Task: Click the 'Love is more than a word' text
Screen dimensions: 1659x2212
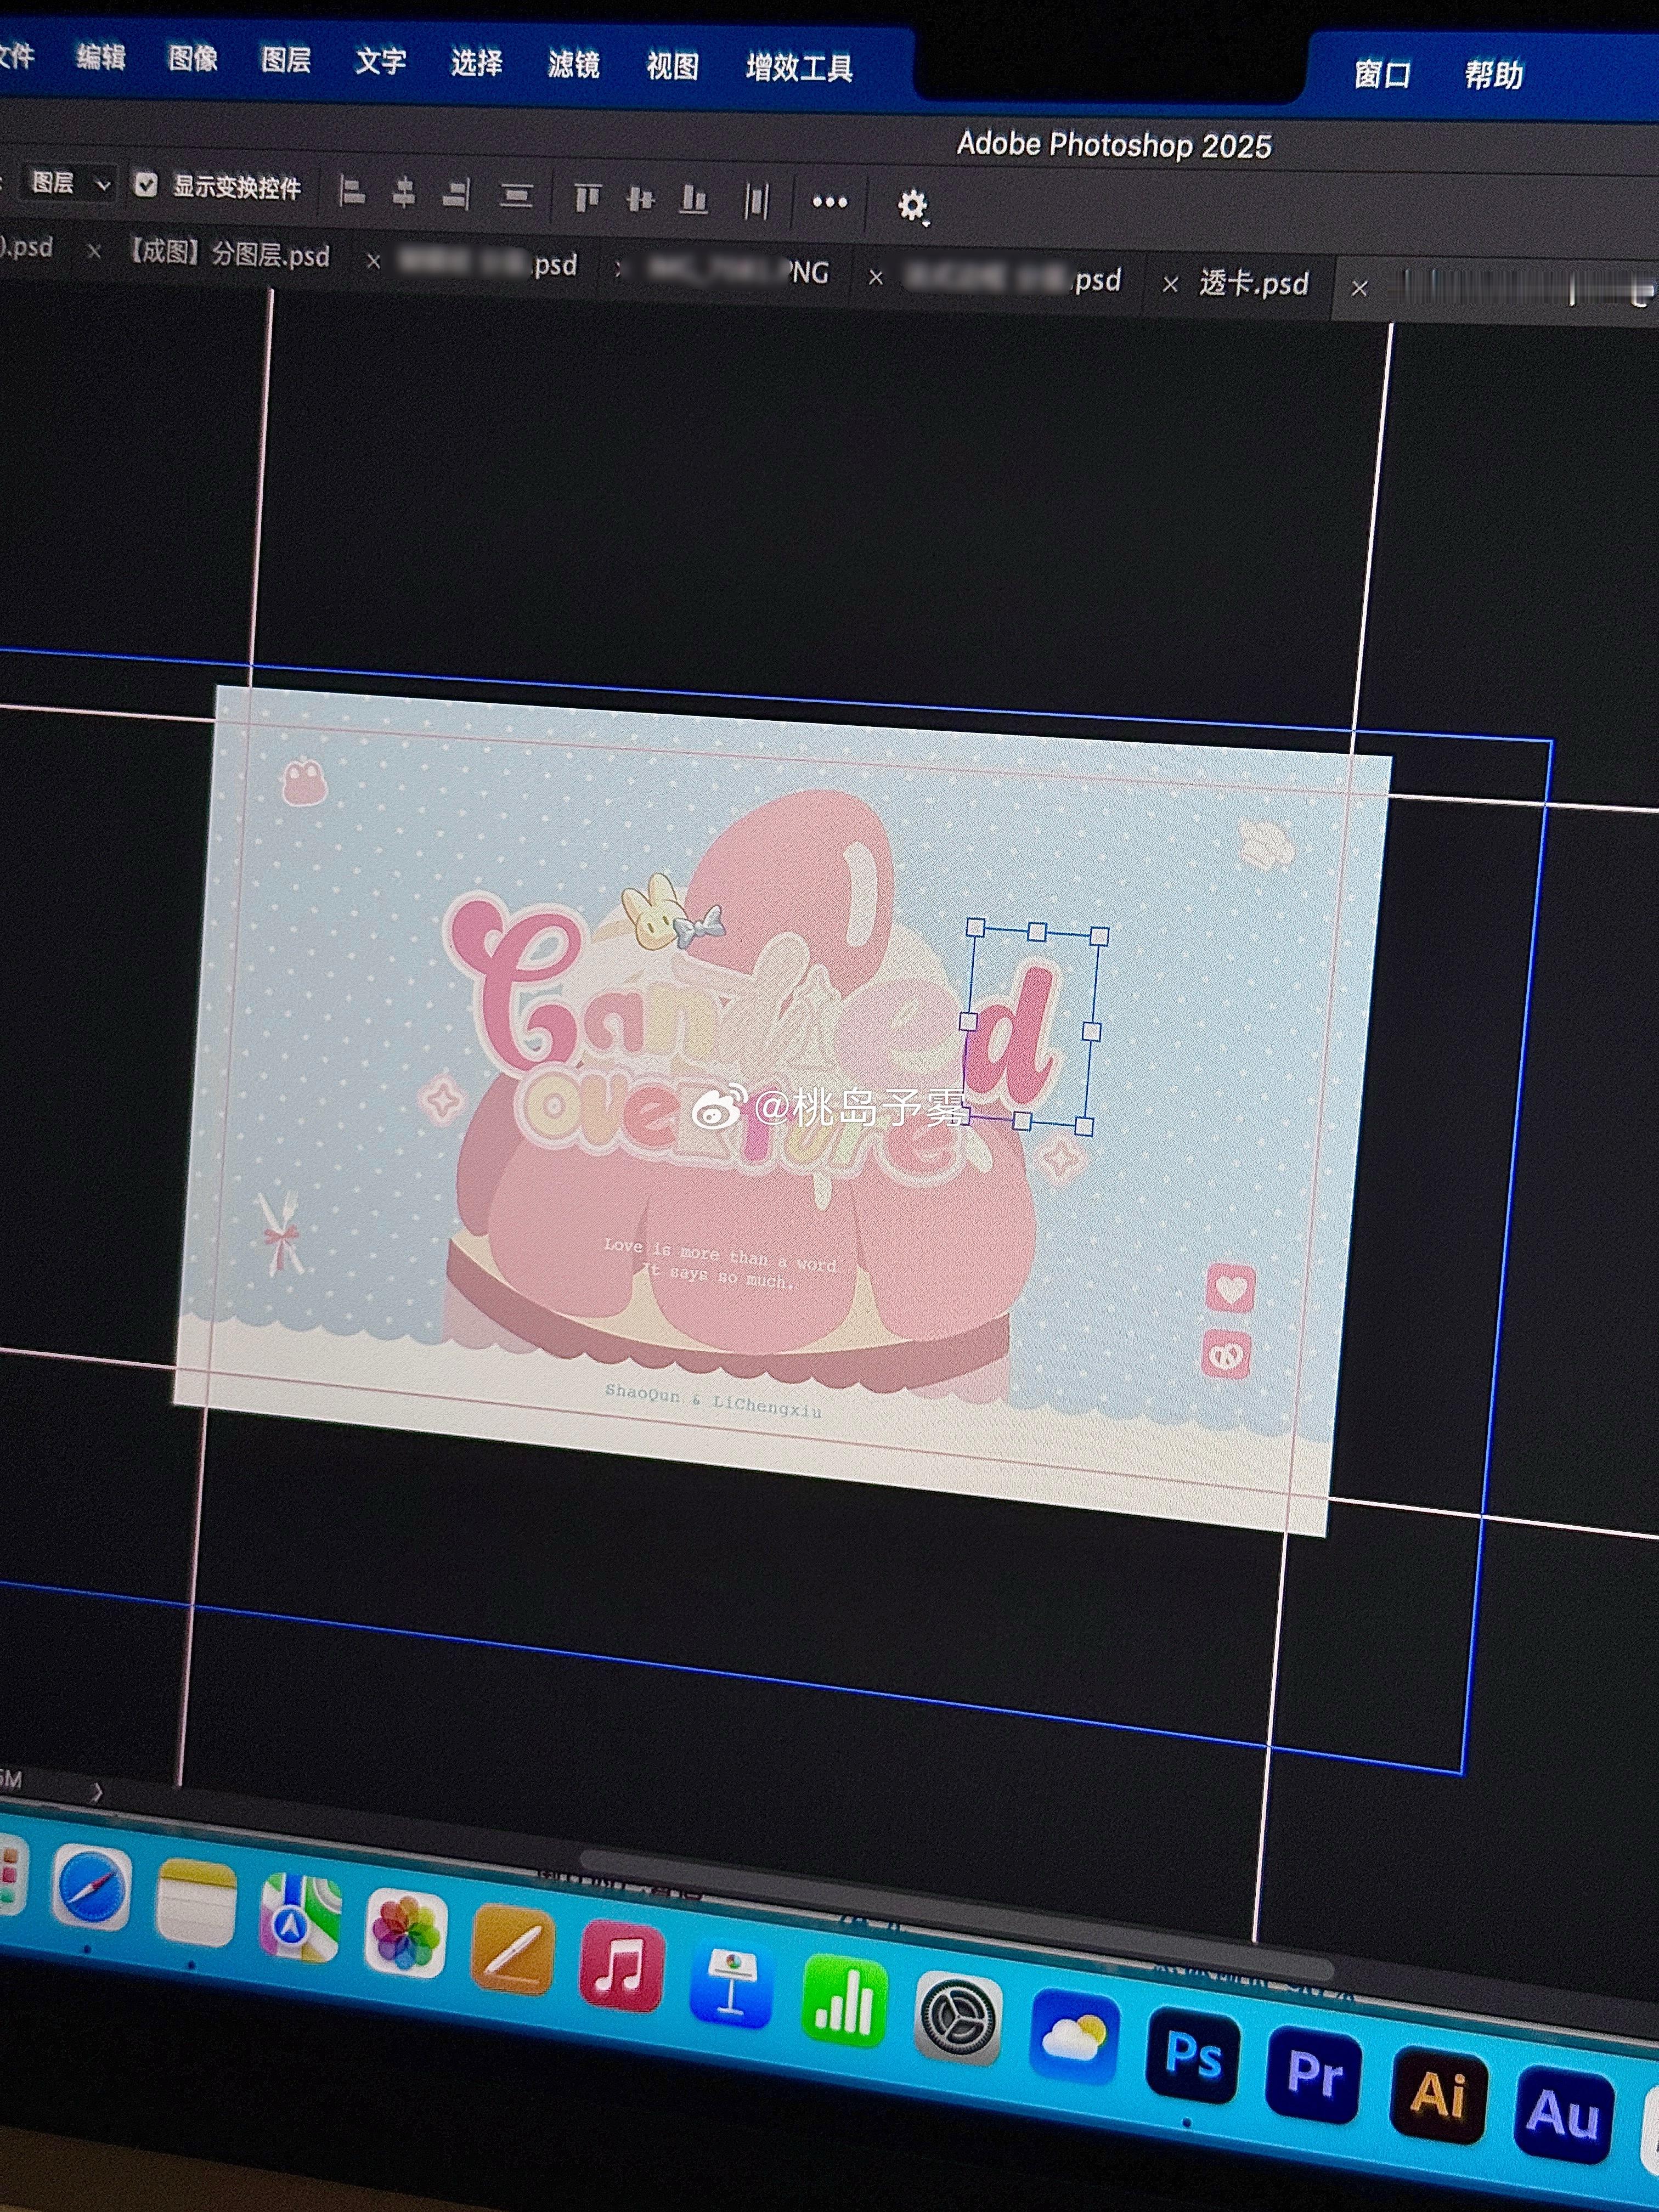Action: 720,1255
